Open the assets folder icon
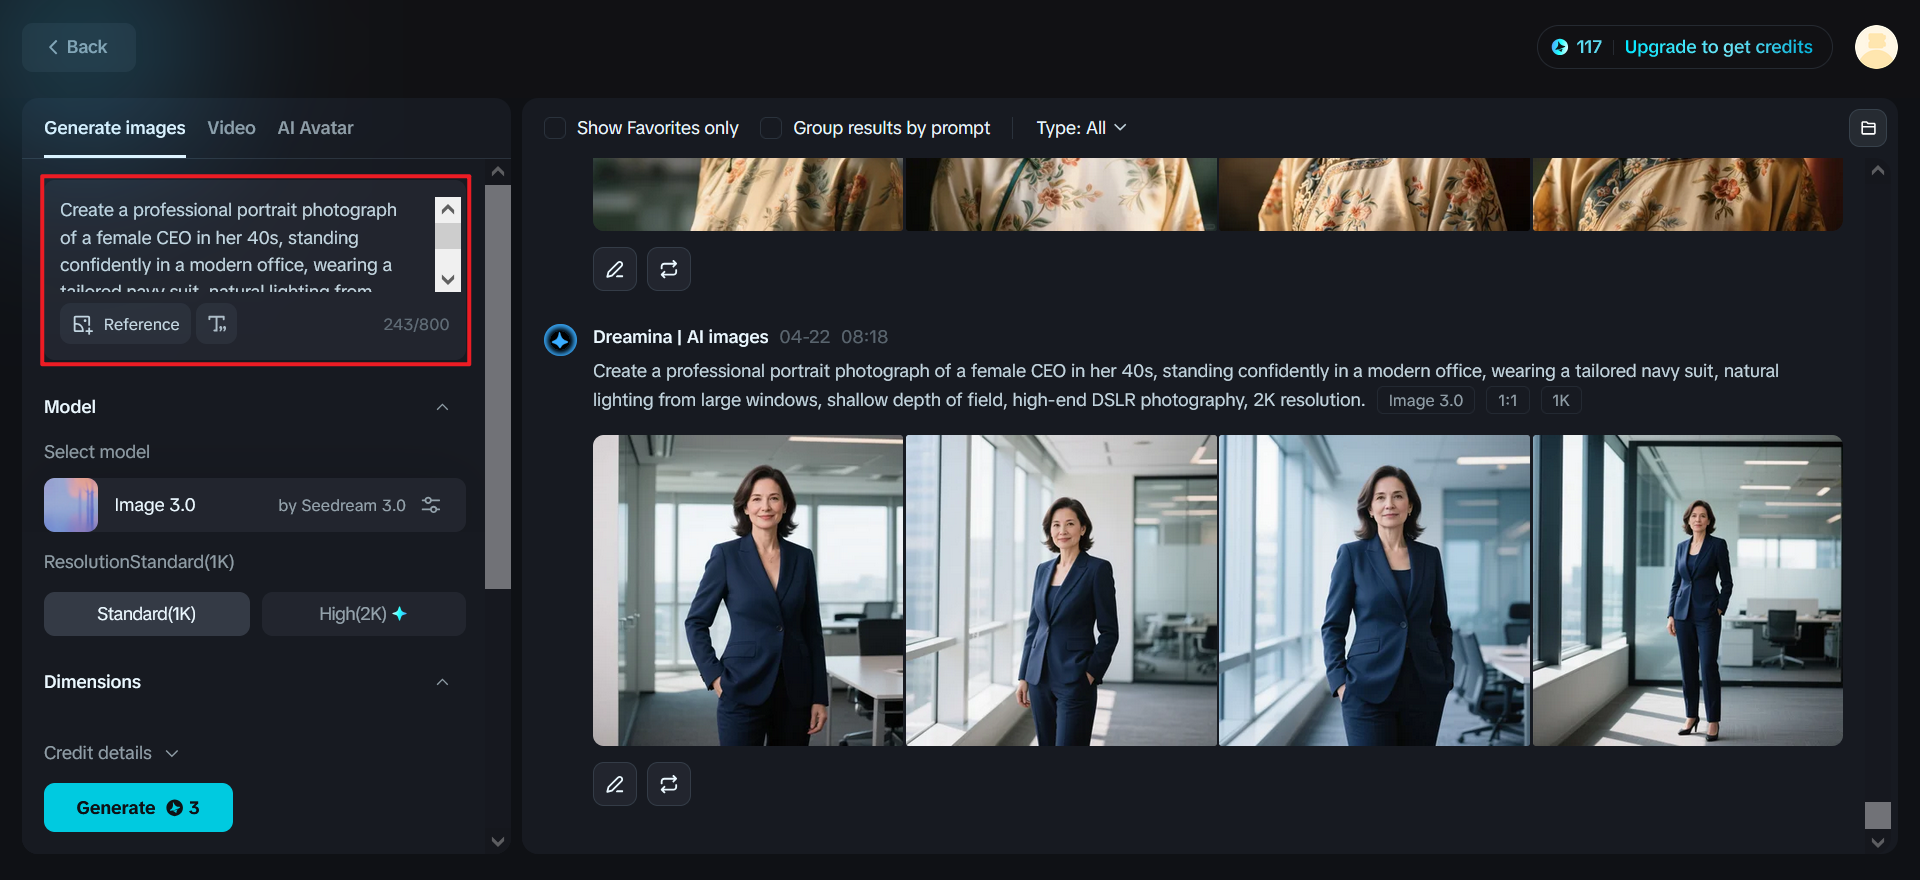The width and height of the screenshot is (1920, 880). [x=1868, y=128]
